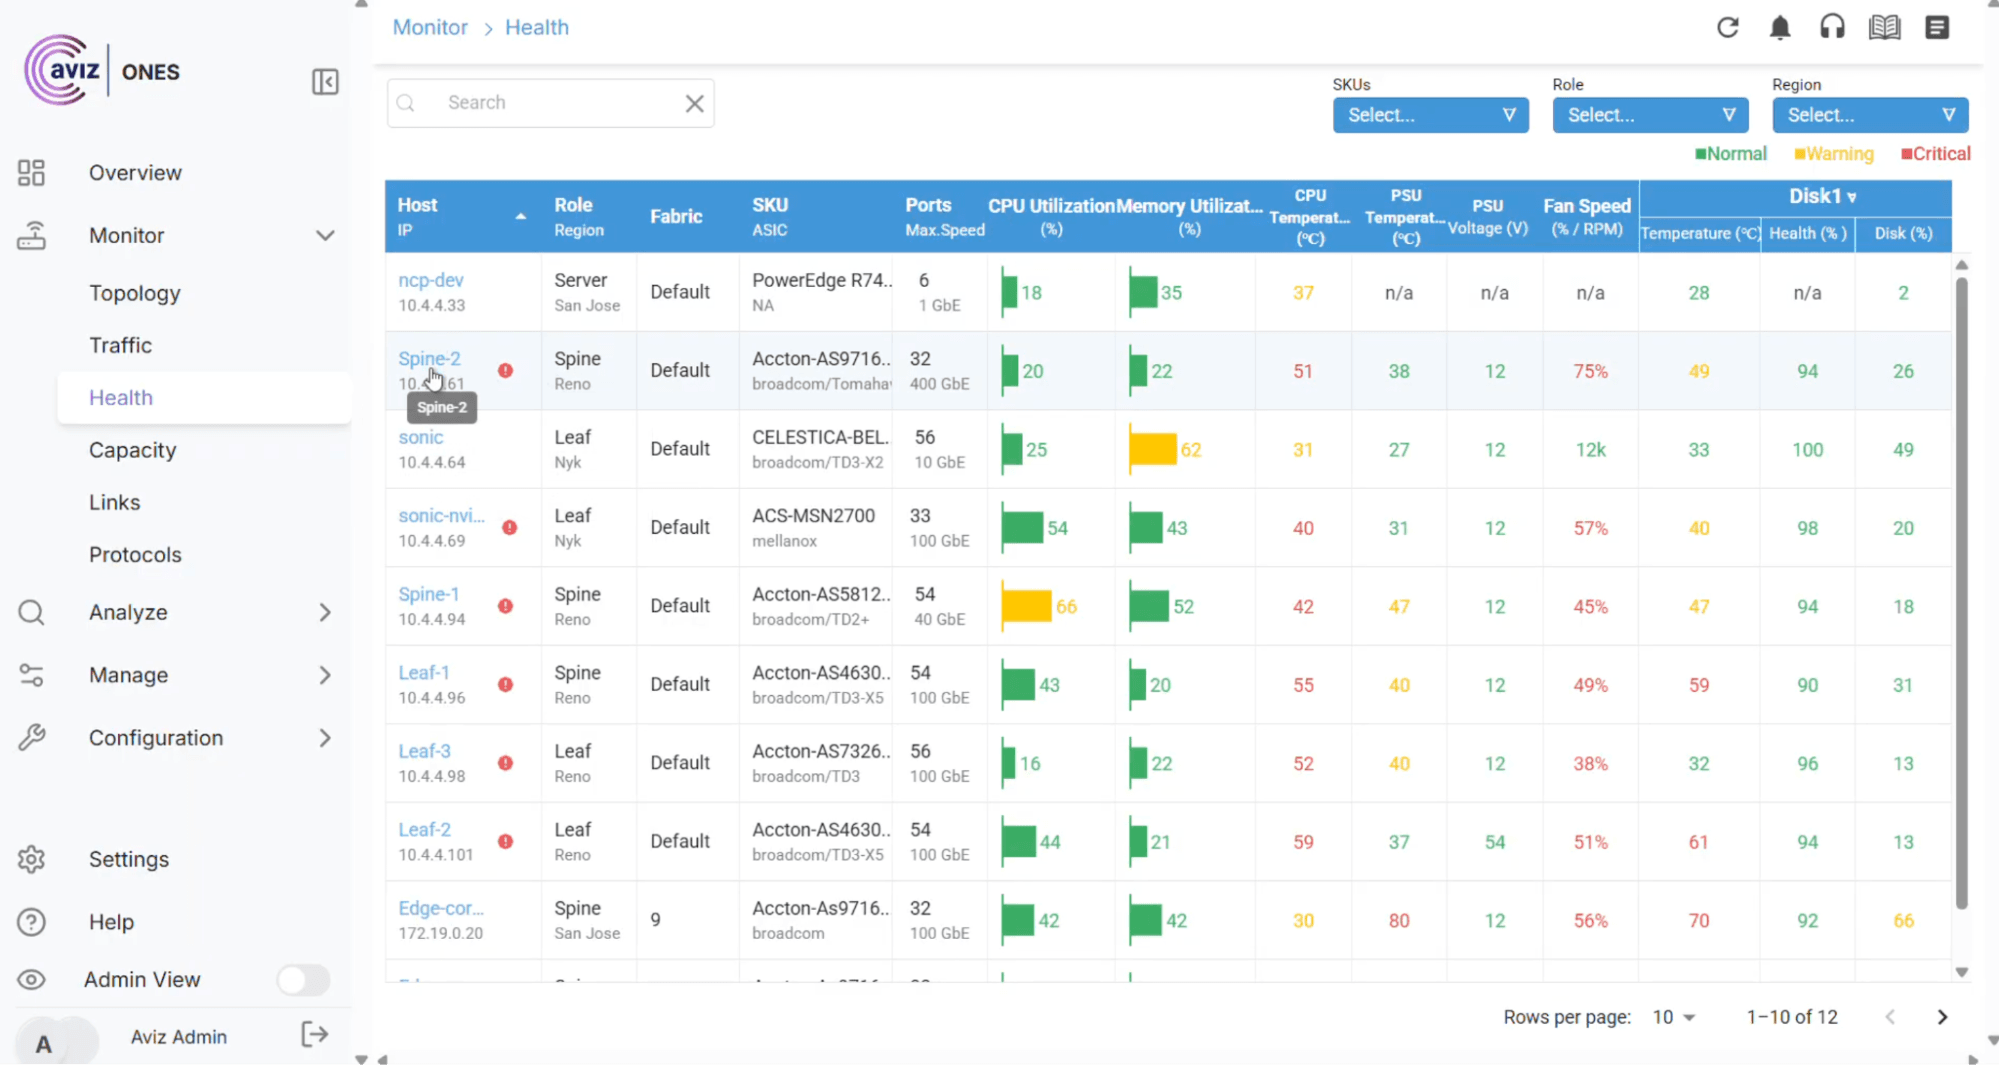Click the Monitor breadcrumb link
Viewport: 1999px width, 1065px height.
pyautogui.click(x=430, y=27)
